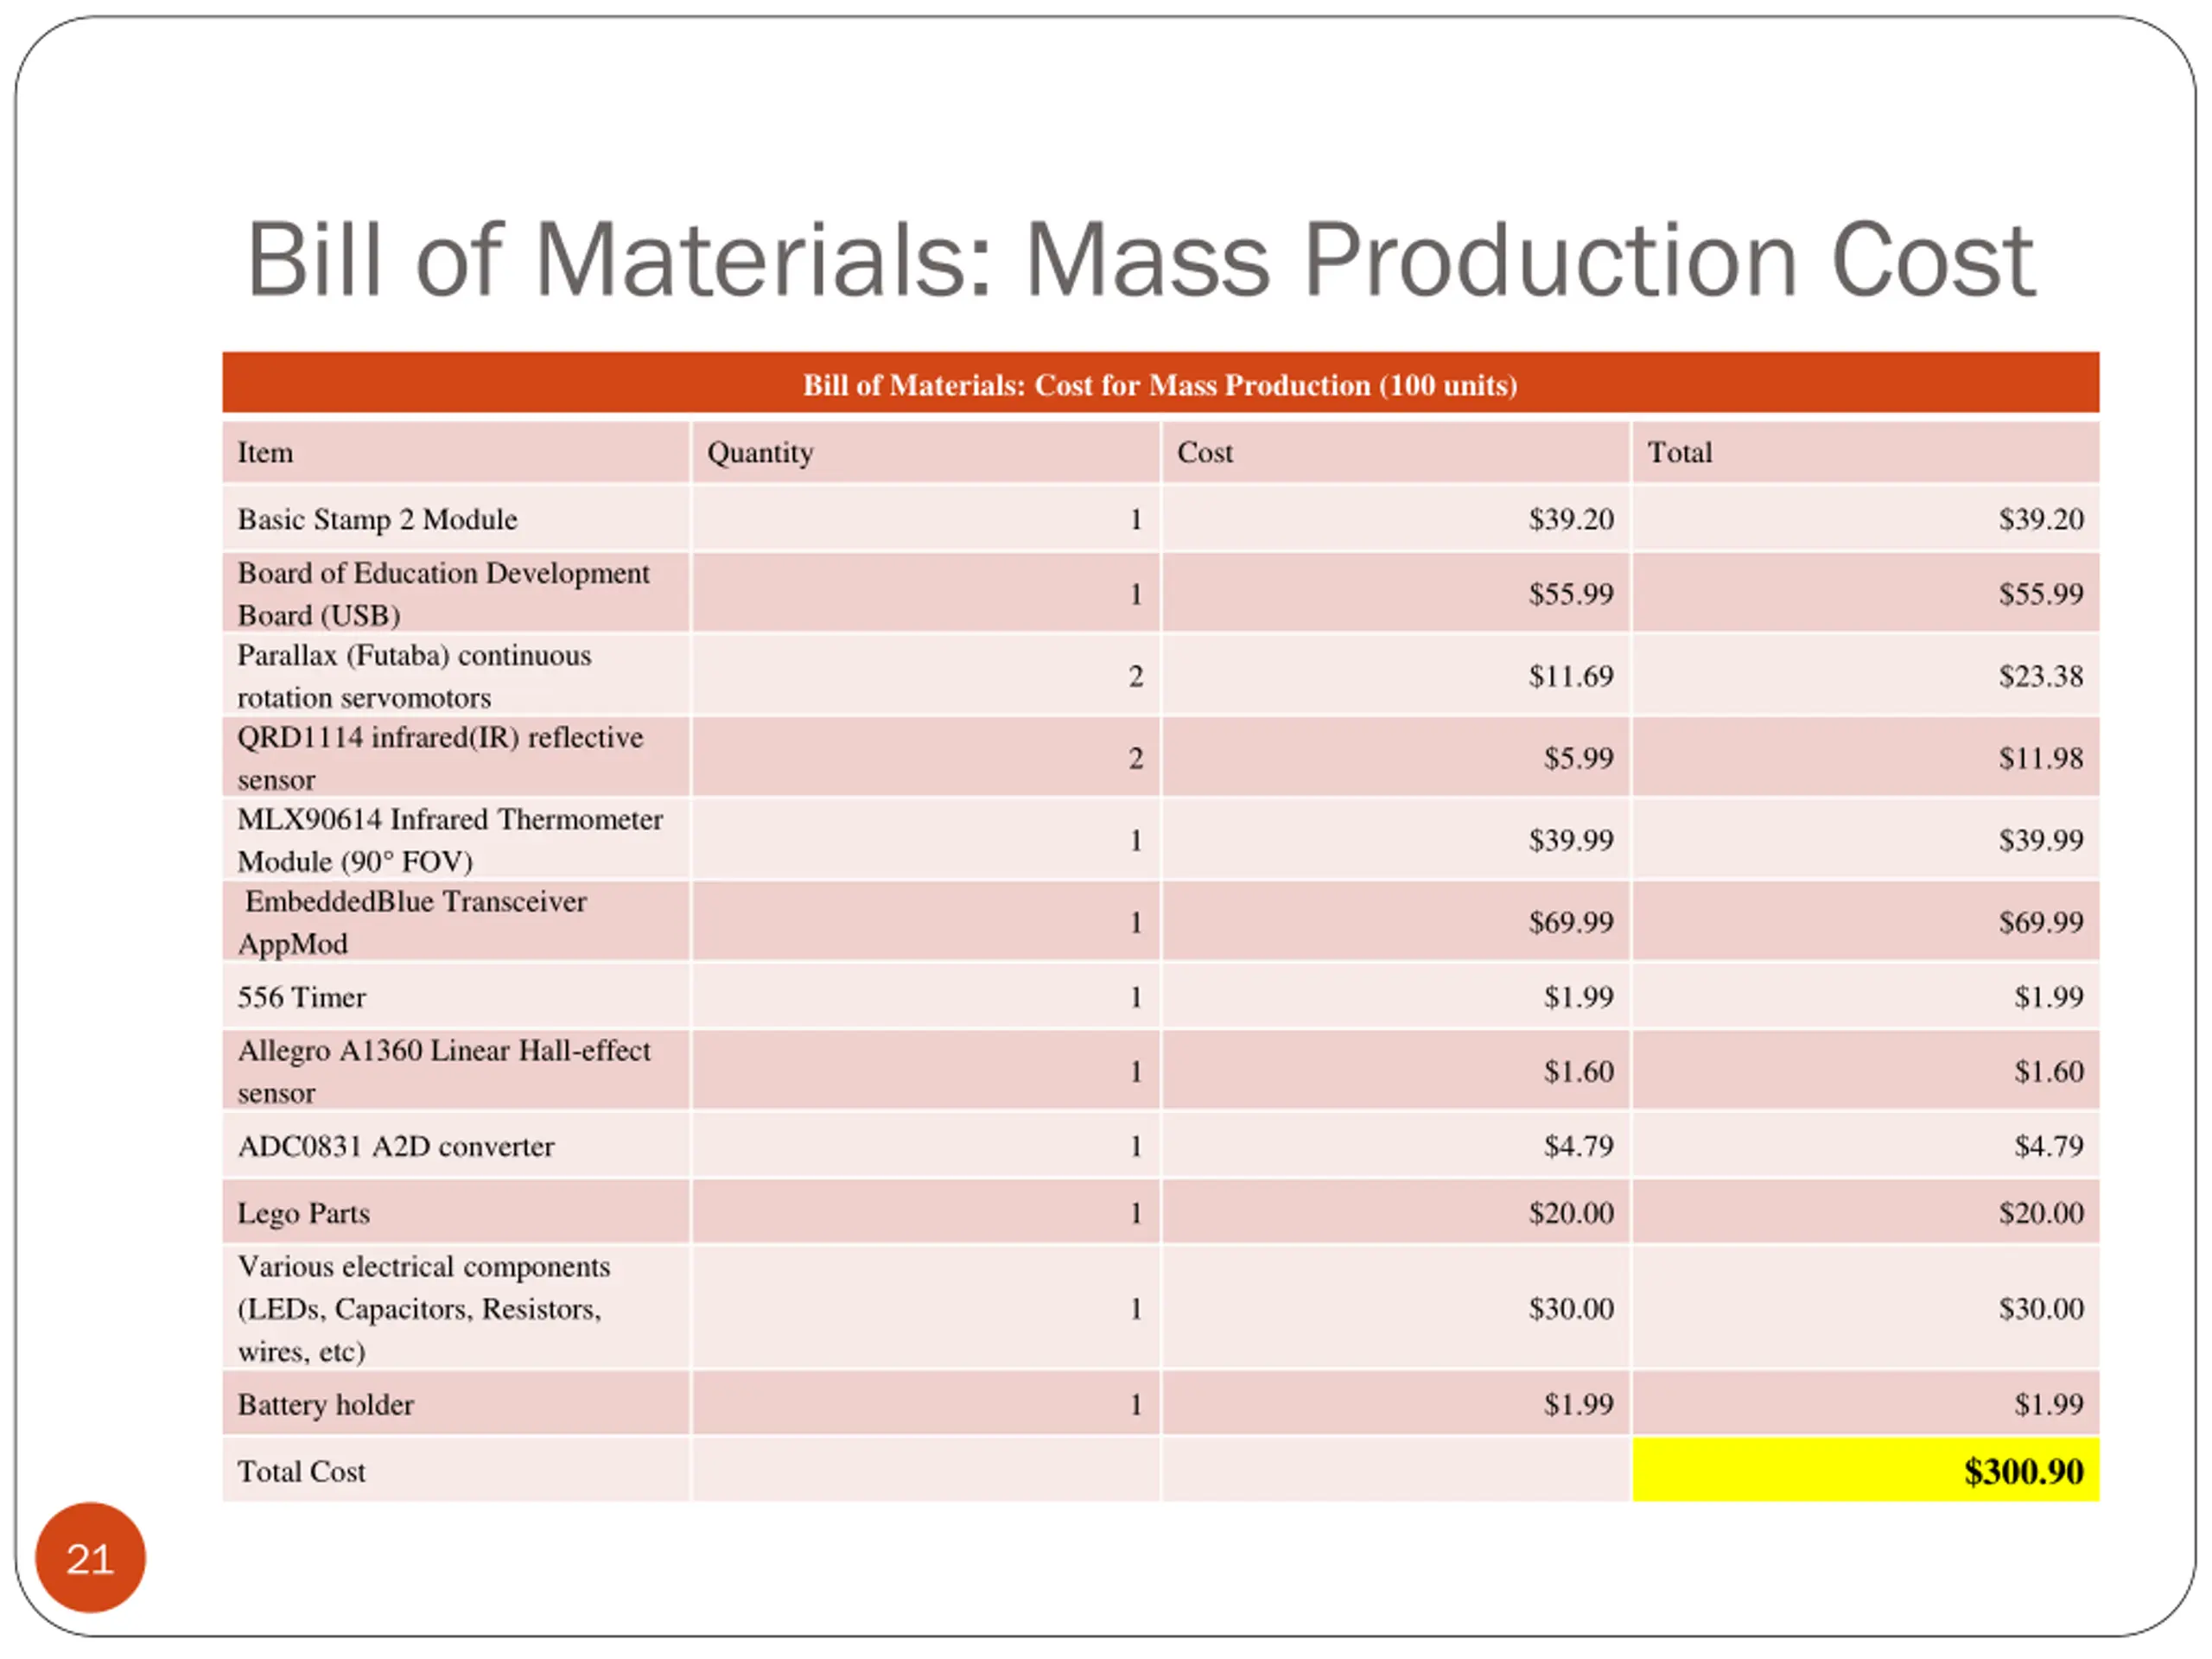The width and height of the screenshot is (2212, 1659).
Task: Click the orange table header banner
Action: click(1160, 382)
